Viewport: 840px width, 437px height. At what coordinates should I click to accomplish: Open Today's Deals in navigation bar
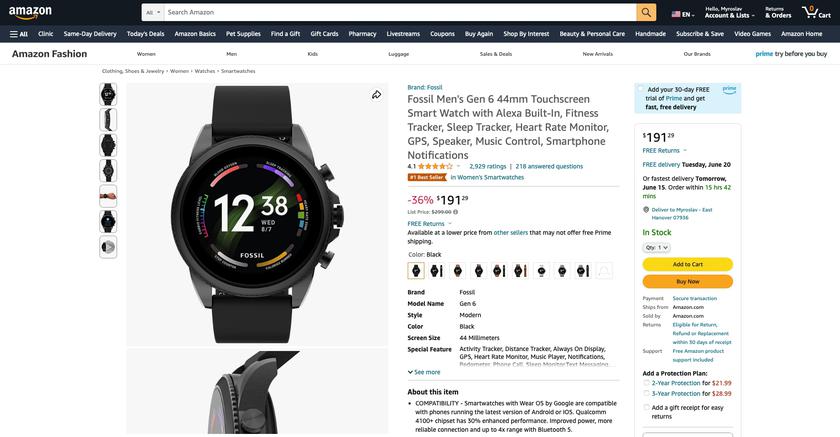coord(145,34)
